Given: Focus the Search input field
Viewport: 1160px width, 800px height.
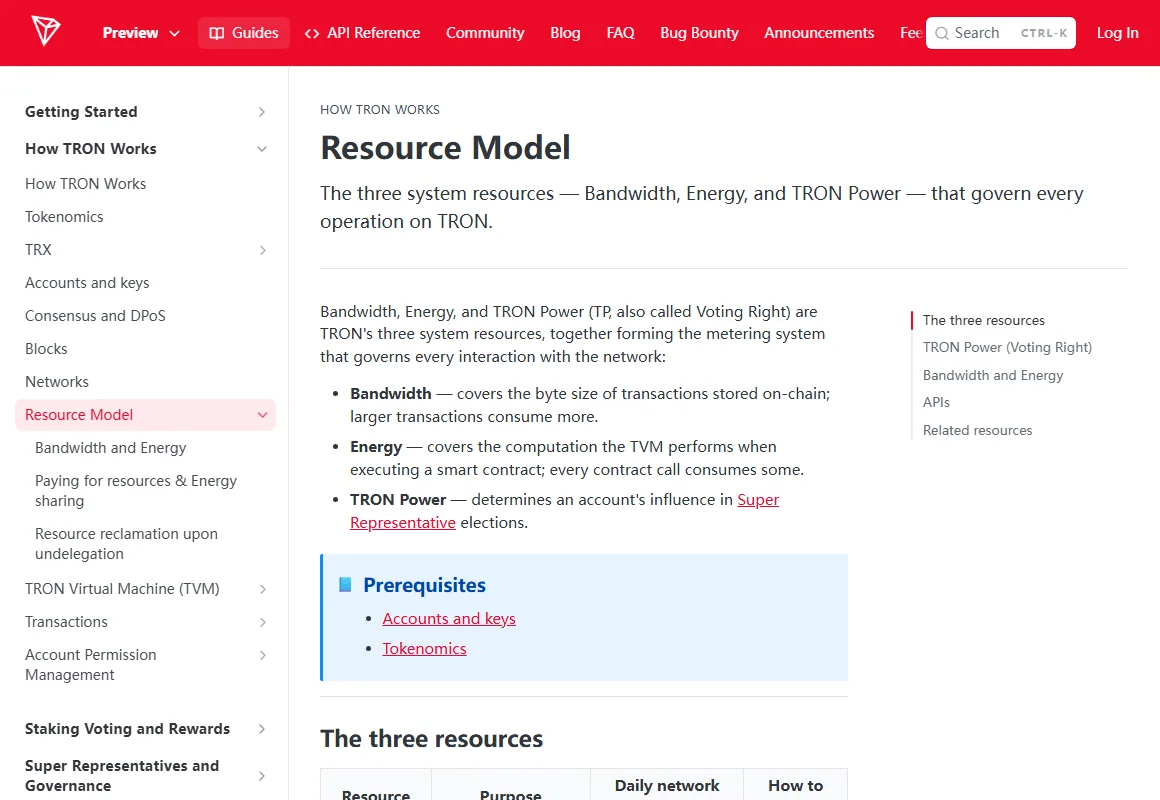Looking at the screenshot, I should point(1000,33).
